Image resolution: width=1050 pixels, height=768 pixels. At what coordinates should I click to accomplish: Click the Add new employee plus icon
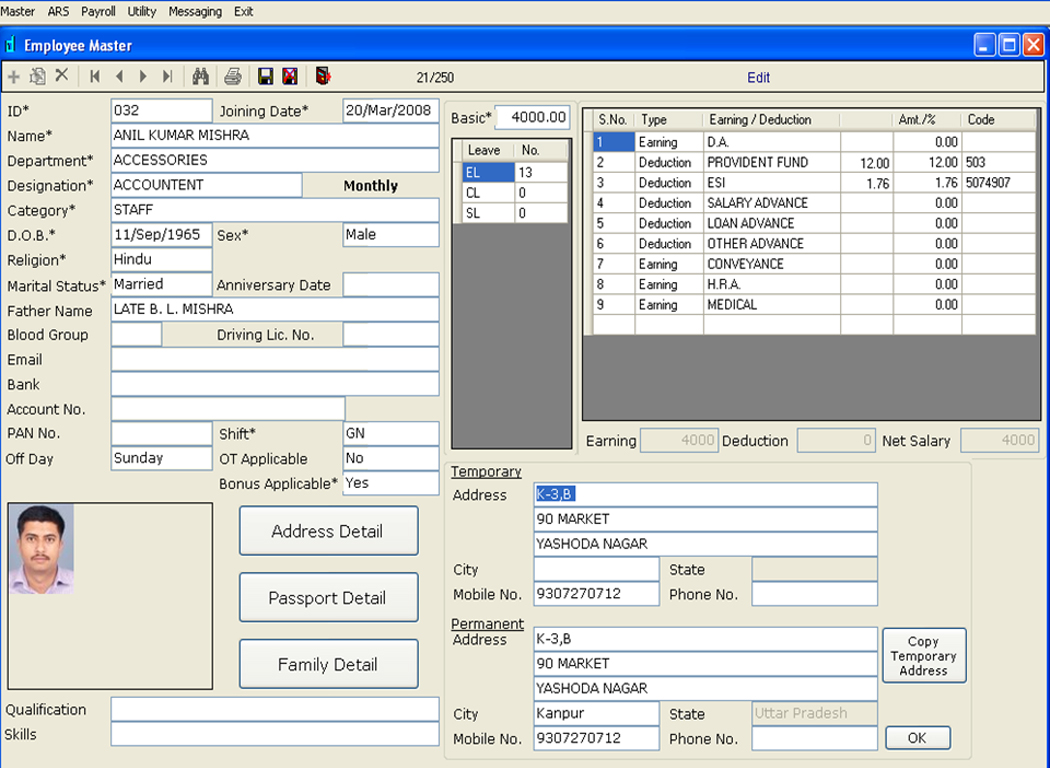pyautogui.click(x=14, y=76)
